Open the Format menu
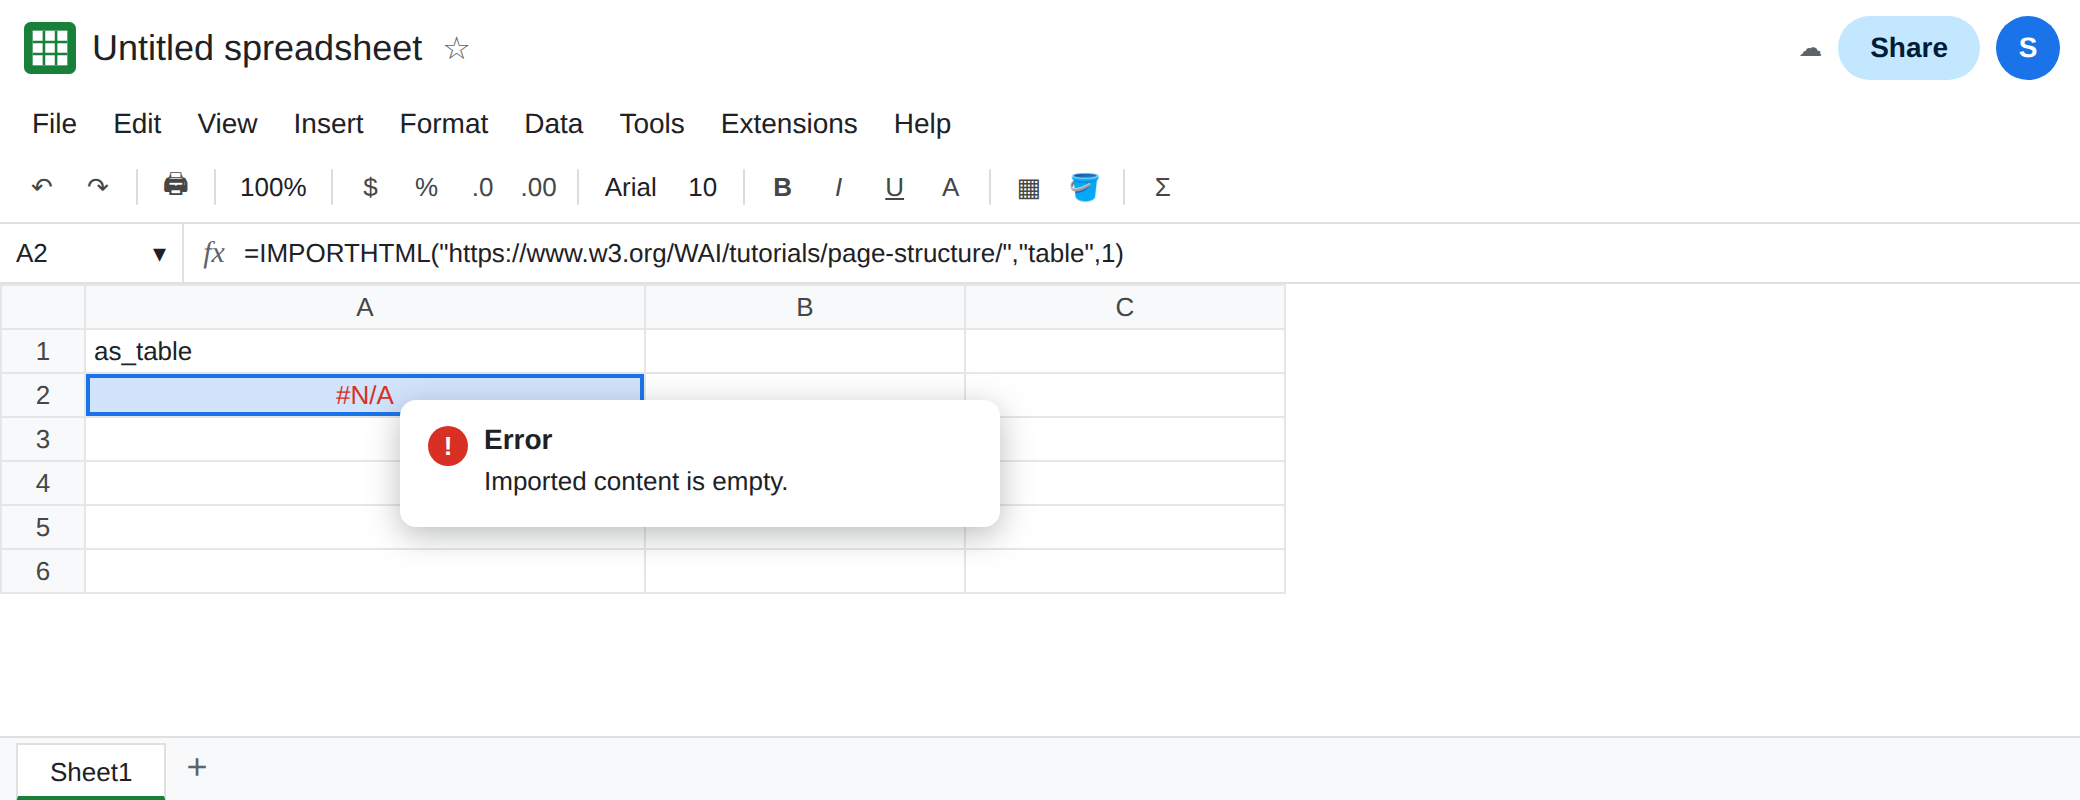The image size is (2080, 800). coord(443,123)
